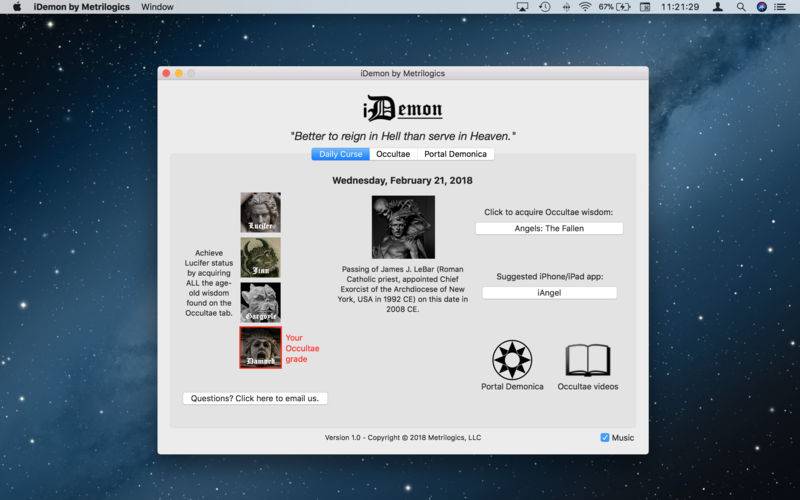Click the Suggested iPhone/iPad app label
This screenshot has width=800, height=500.
(x=549, y=277)
